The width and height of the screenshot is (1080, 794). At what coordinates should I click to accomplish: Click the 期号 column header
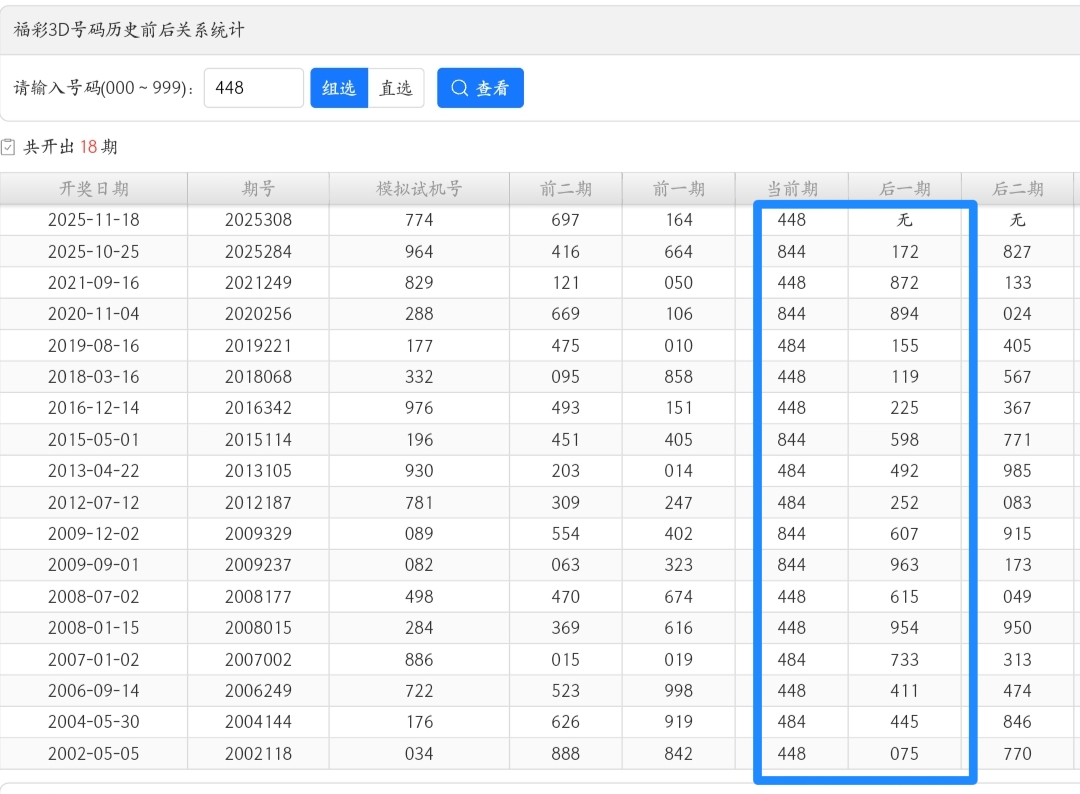(258, 189)
